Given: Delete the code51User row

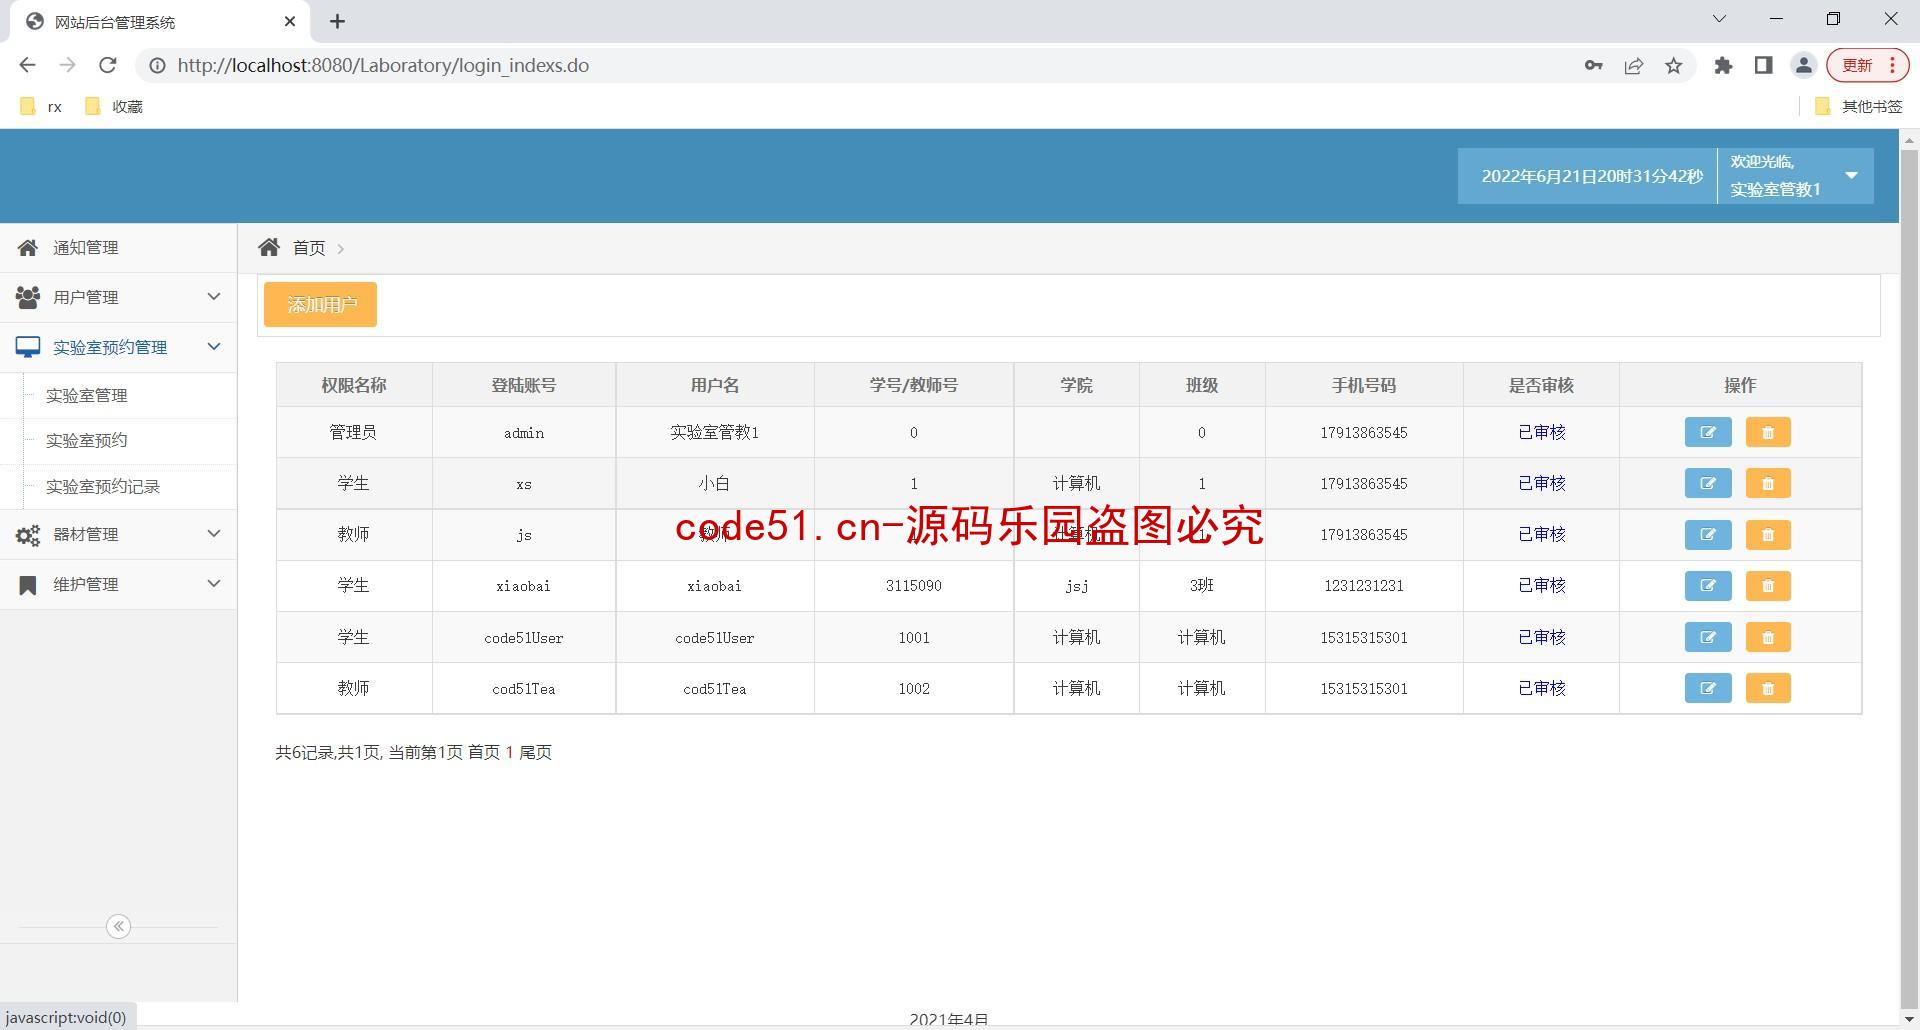Looking at the screenshot, I should coord(1767,638).
